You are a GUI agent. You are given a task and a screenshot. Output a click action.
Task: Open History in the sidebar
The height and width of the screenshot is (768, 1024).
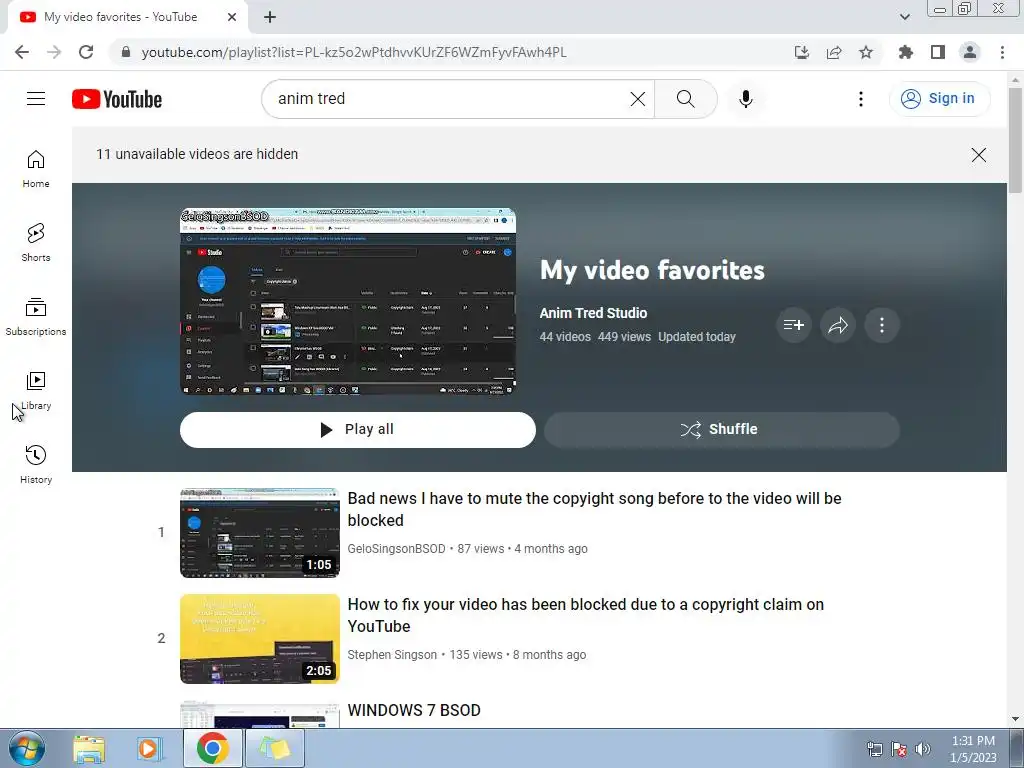[36, 464]
